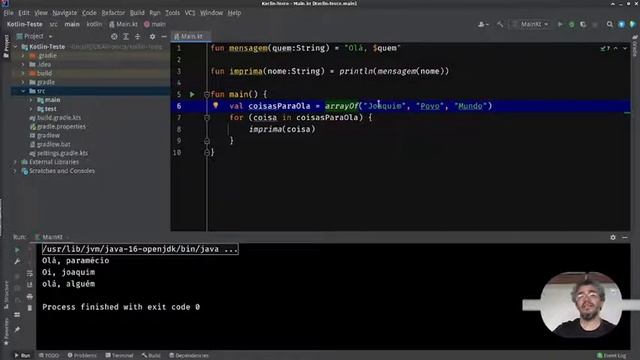640x360 pixels.
Task: Open the File menu
Action: coord(8,13)
